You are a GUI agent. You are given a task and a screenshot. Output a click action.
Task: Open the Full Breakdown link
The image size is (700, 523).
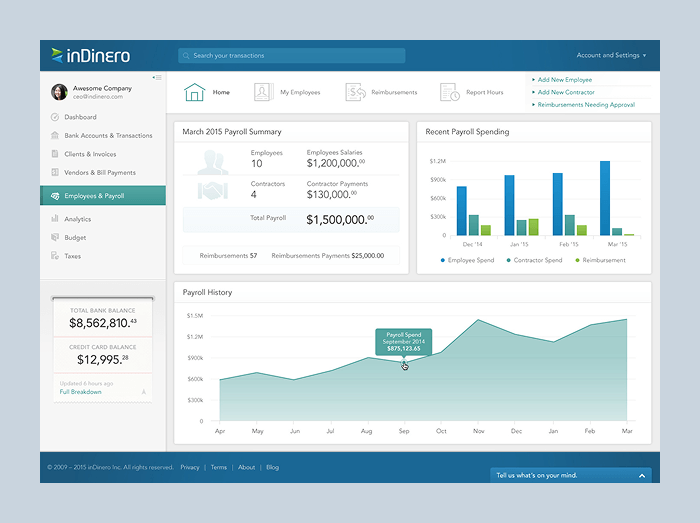pyautogui.click(x=80, y=392)
